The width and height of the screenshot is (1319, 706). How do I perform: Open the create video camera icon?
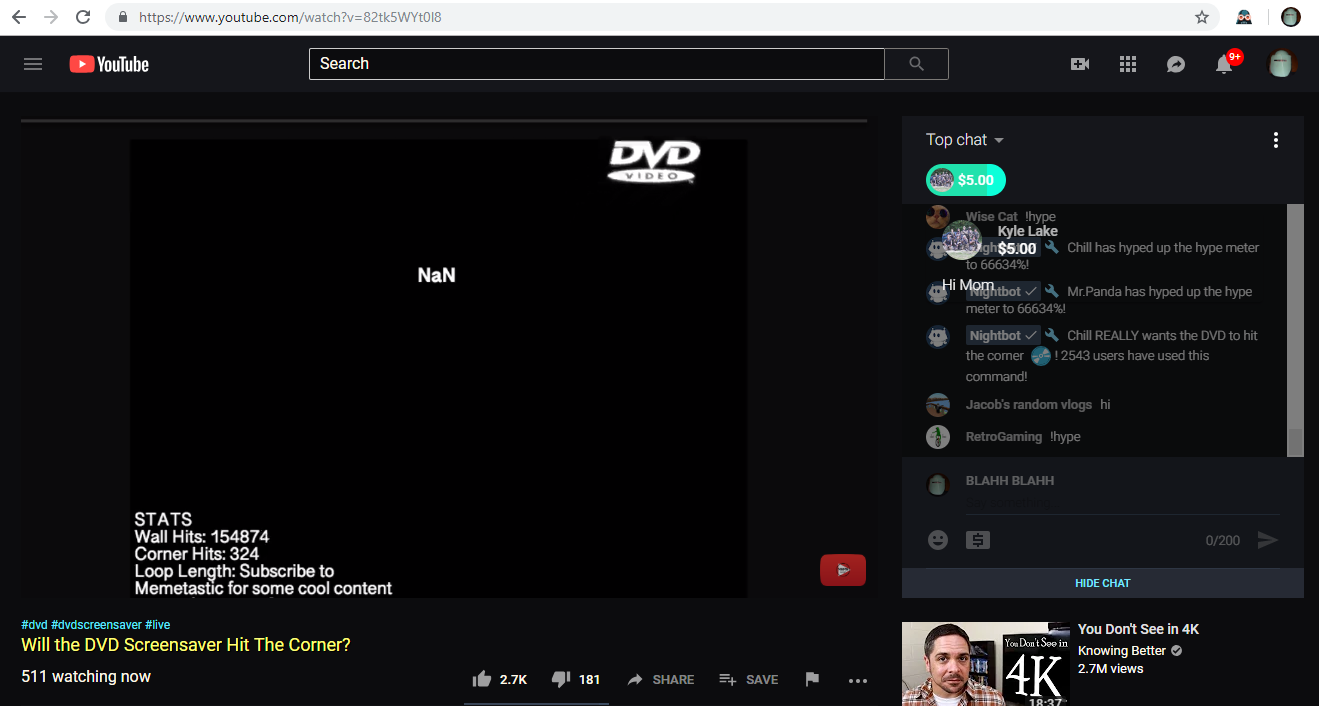click(x=1080, y=64)
